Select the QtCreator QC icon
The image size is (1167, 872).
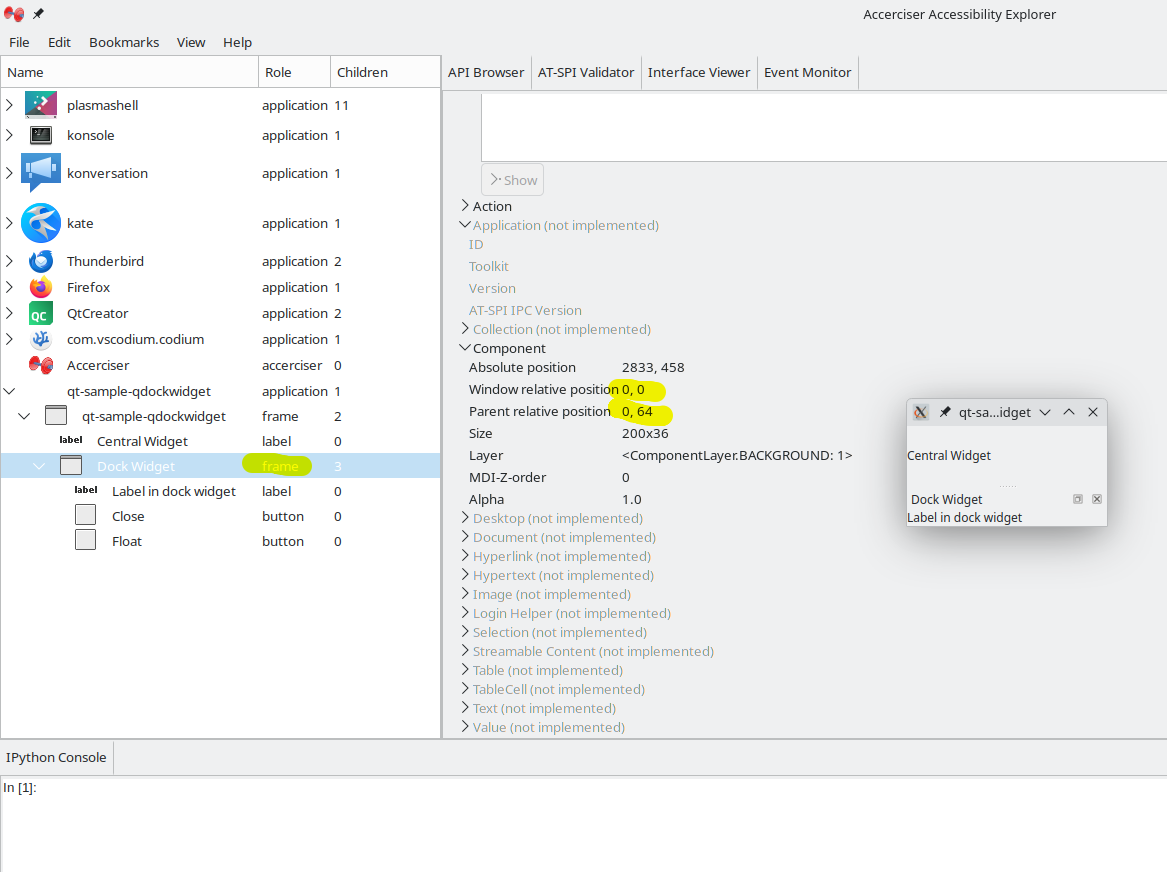41,313
